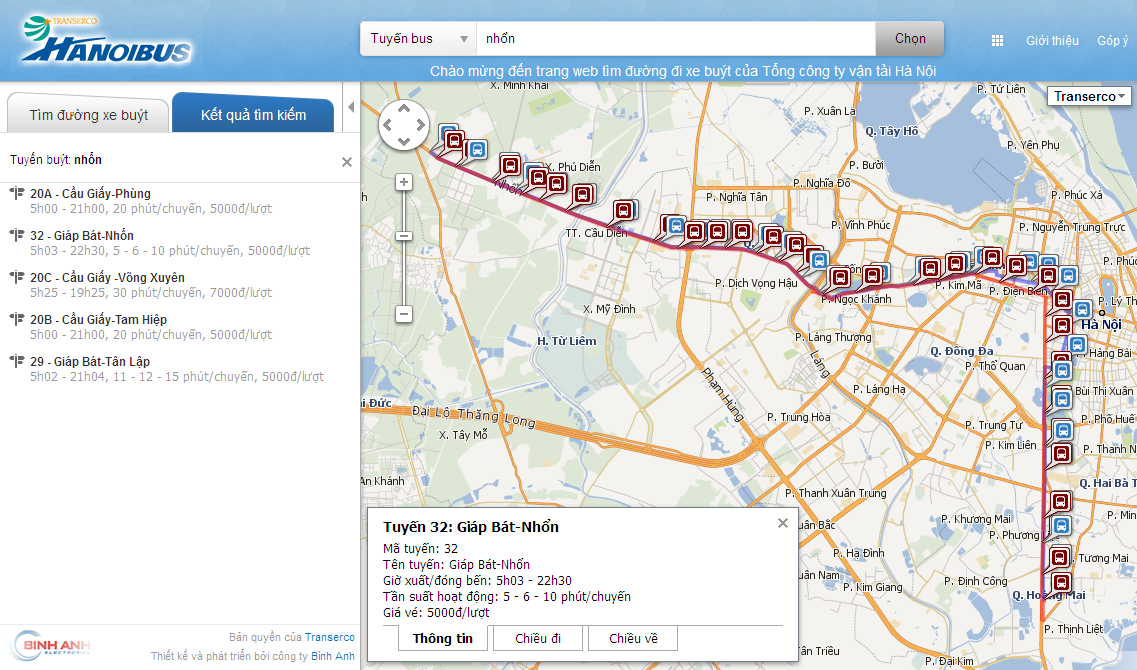Click the route icon beside route 32

17,235
